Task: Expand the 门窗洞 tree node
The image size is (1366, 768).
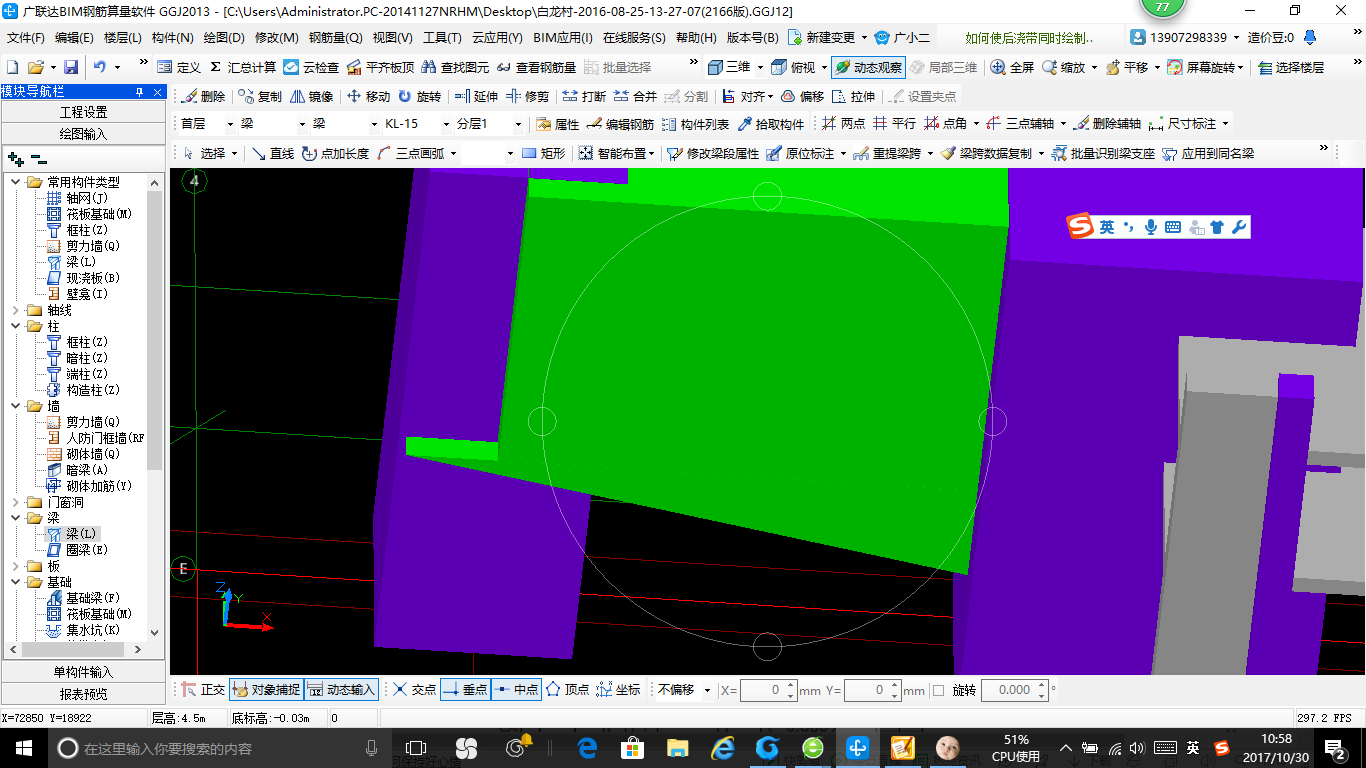Action: coord(15,502)
